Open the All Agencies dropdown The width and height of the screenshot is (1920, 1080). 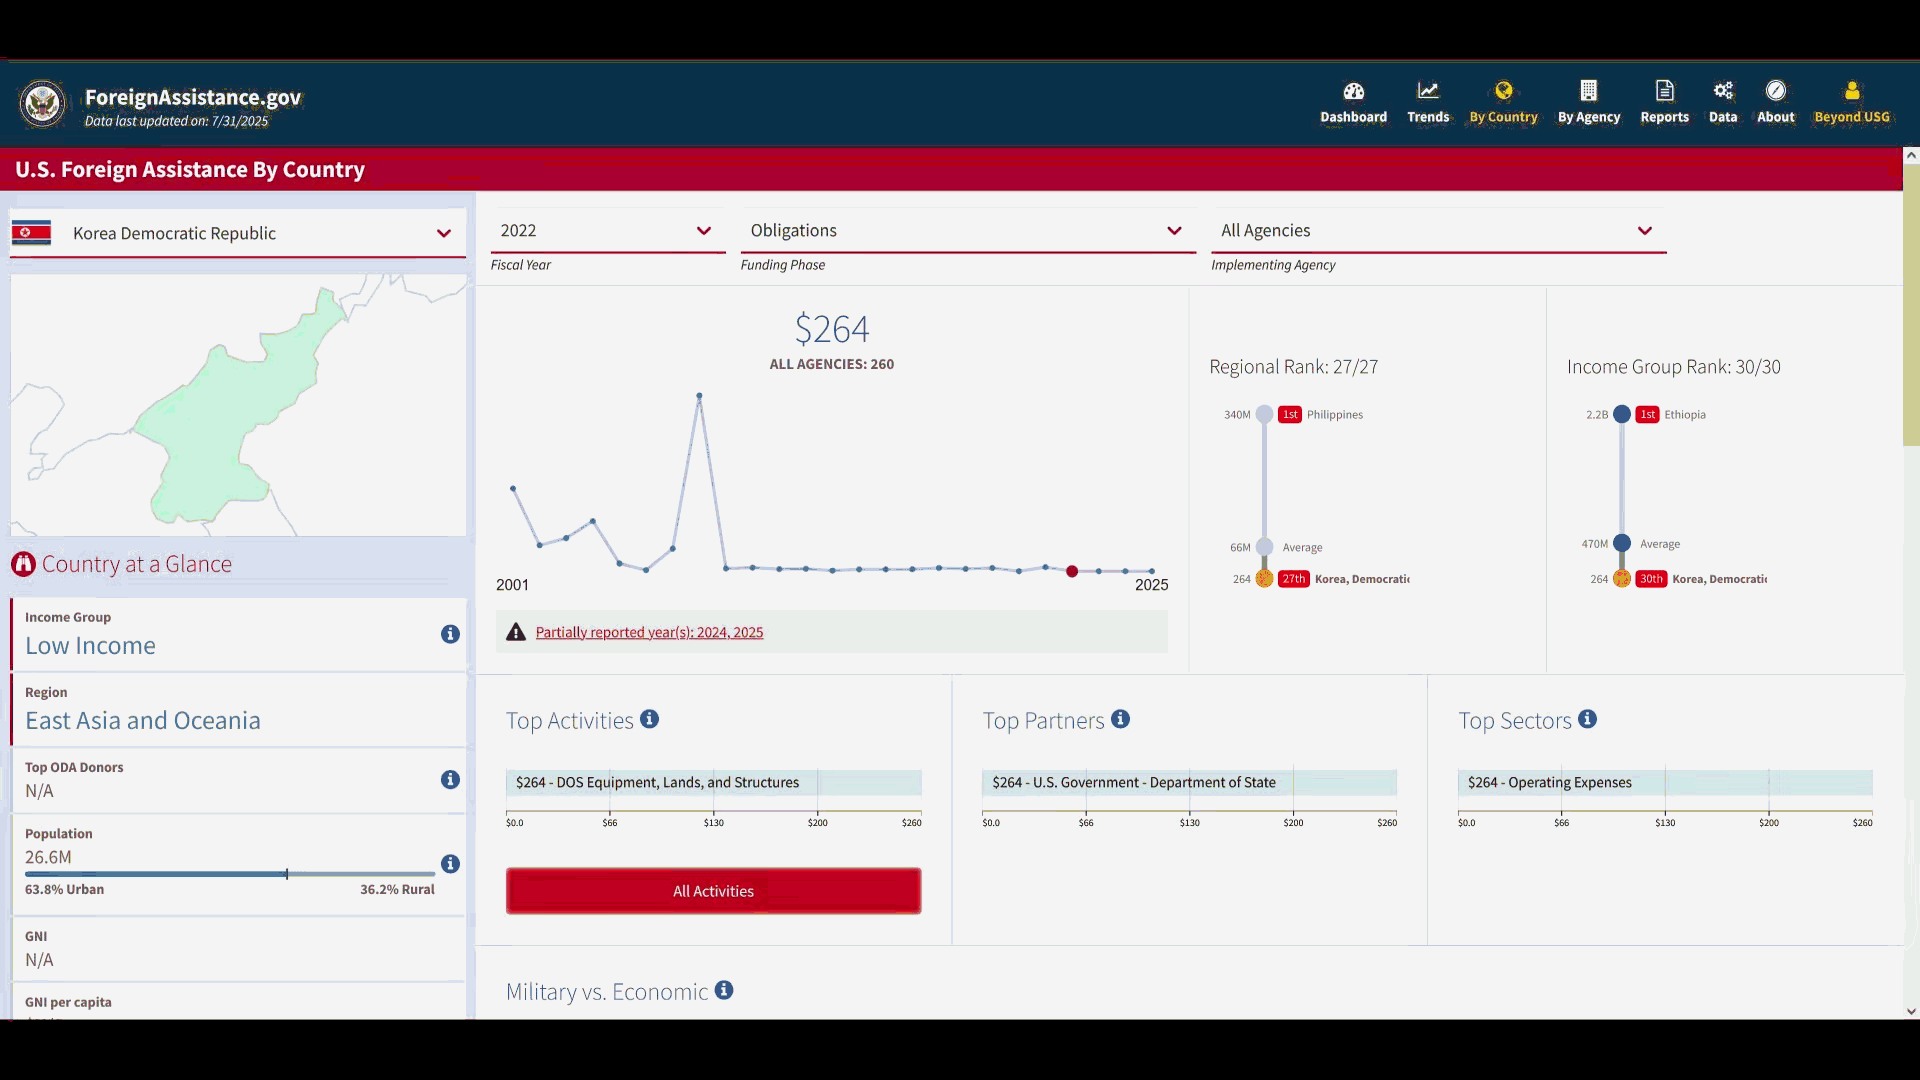point(1437,231)
